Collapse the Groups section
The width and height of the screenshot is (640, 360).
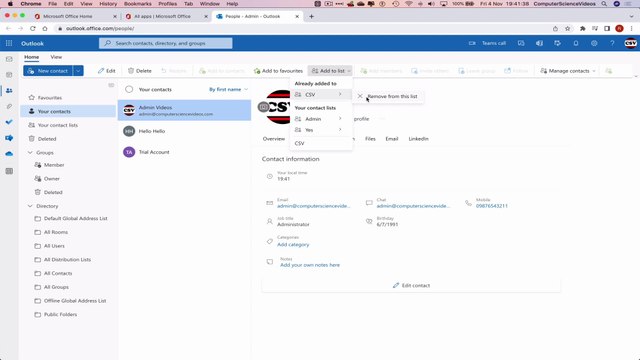coord(30,153)
